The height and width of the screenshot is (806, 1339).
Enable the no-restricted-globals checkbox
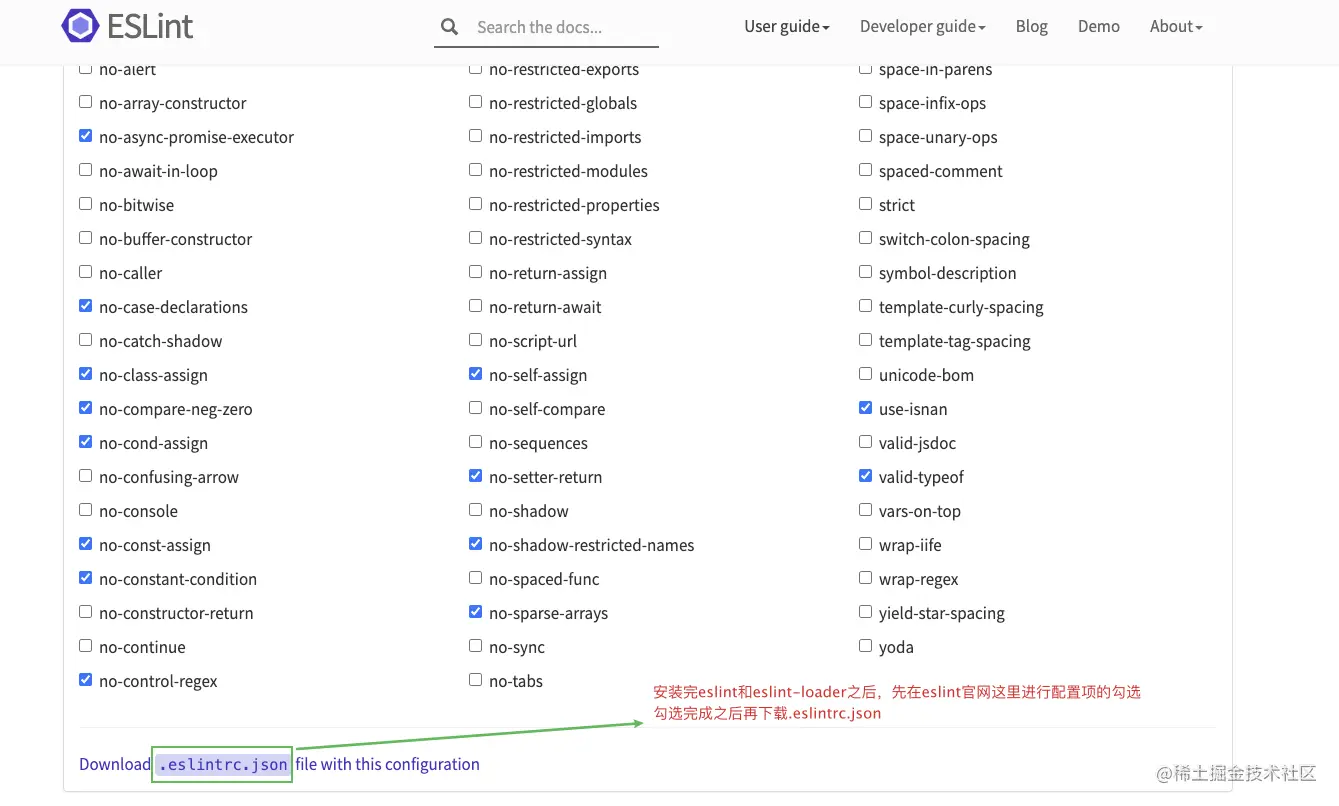click(475, 102)
